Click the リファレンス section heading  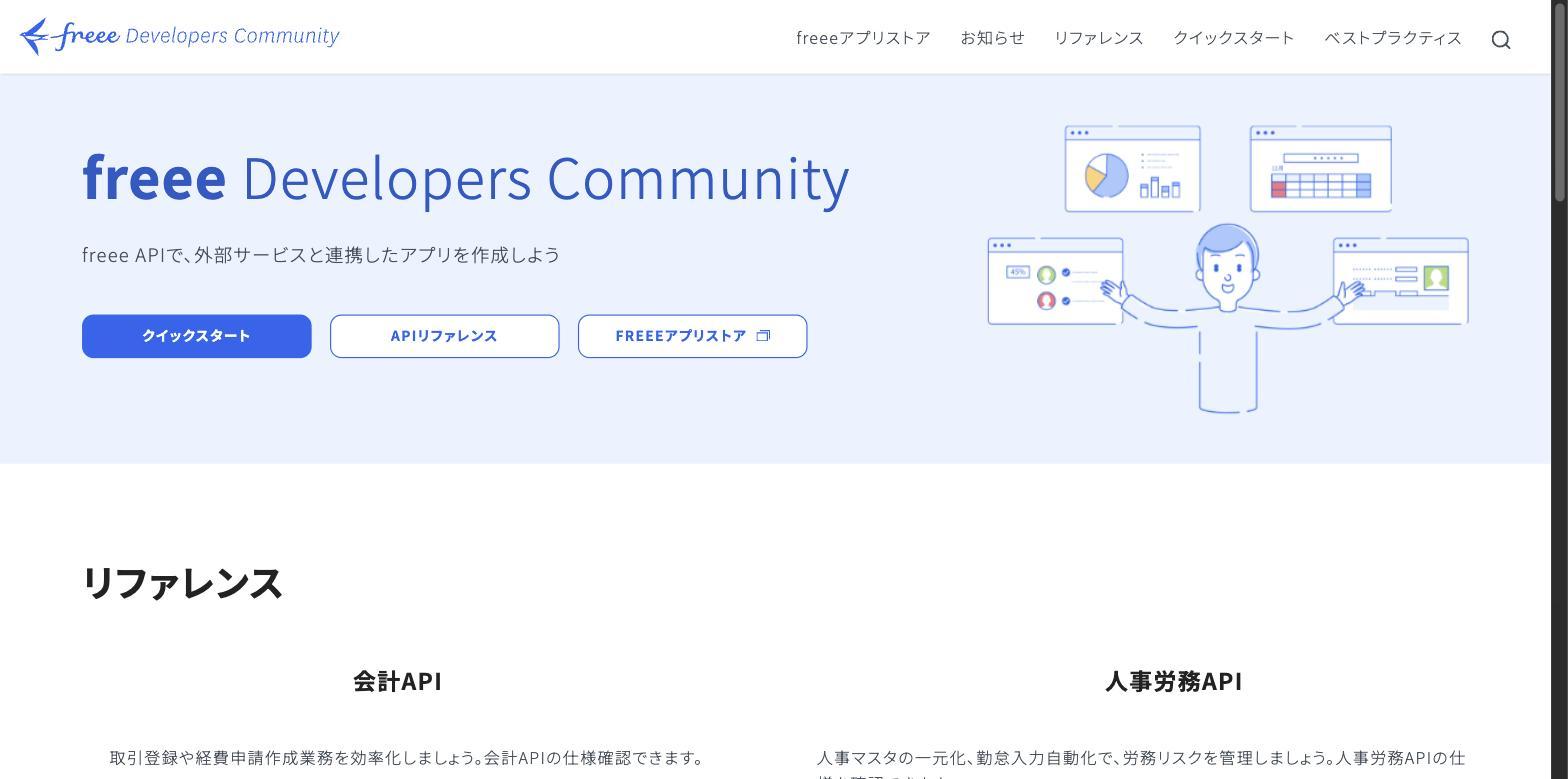click(x=182, y=583)
